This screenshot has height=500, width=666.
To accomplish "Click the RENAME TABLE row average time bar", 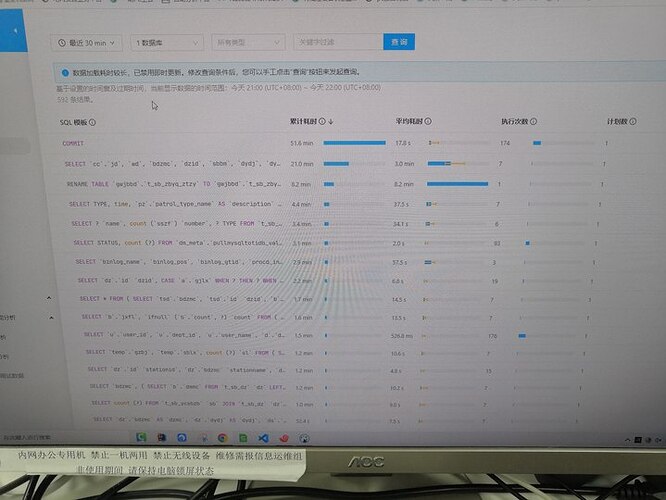I will click(457, 184).
